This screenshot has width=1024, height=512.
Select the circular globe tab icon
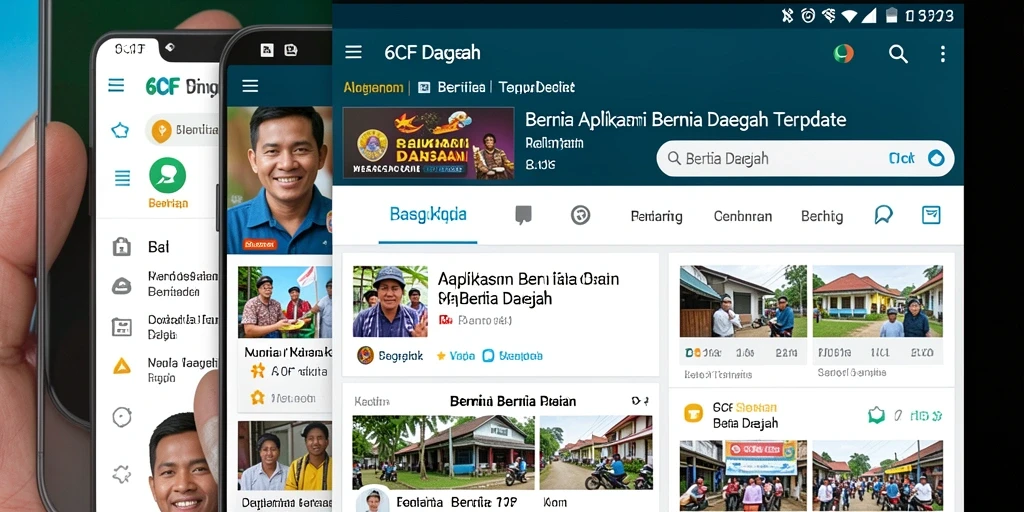[581, 215]
